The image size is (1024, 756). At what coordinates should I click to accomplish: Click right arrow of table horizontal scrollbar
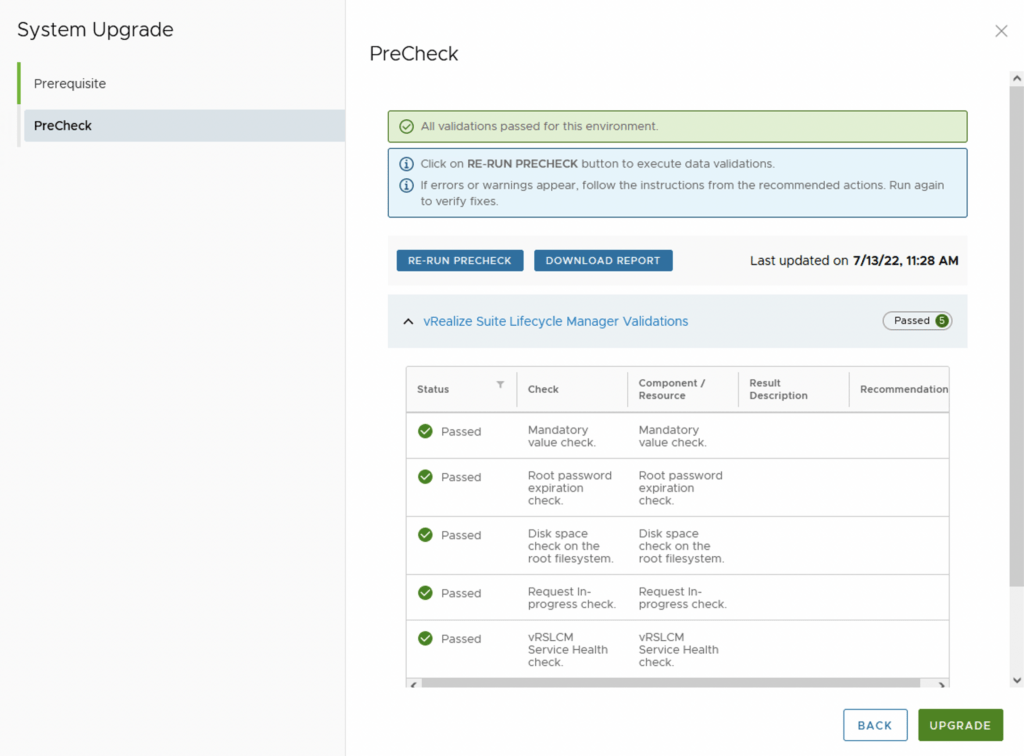point(942,684)
